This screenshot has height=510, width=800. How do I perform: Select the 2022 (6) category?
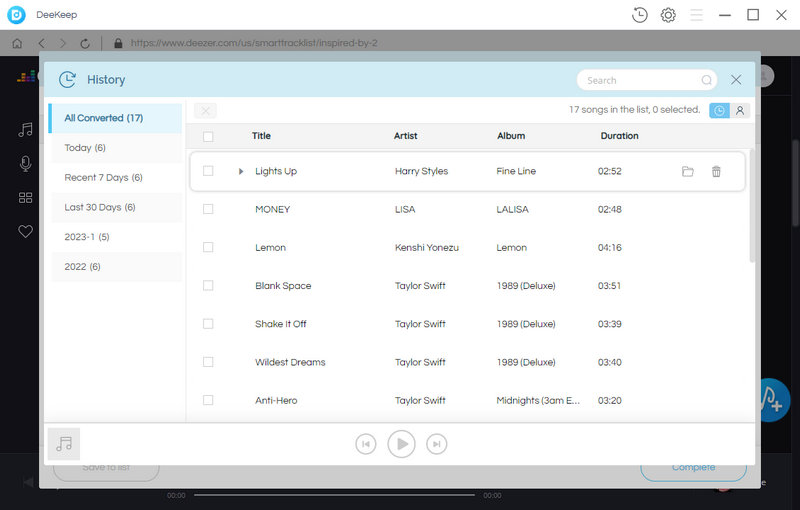coord(116,267)
